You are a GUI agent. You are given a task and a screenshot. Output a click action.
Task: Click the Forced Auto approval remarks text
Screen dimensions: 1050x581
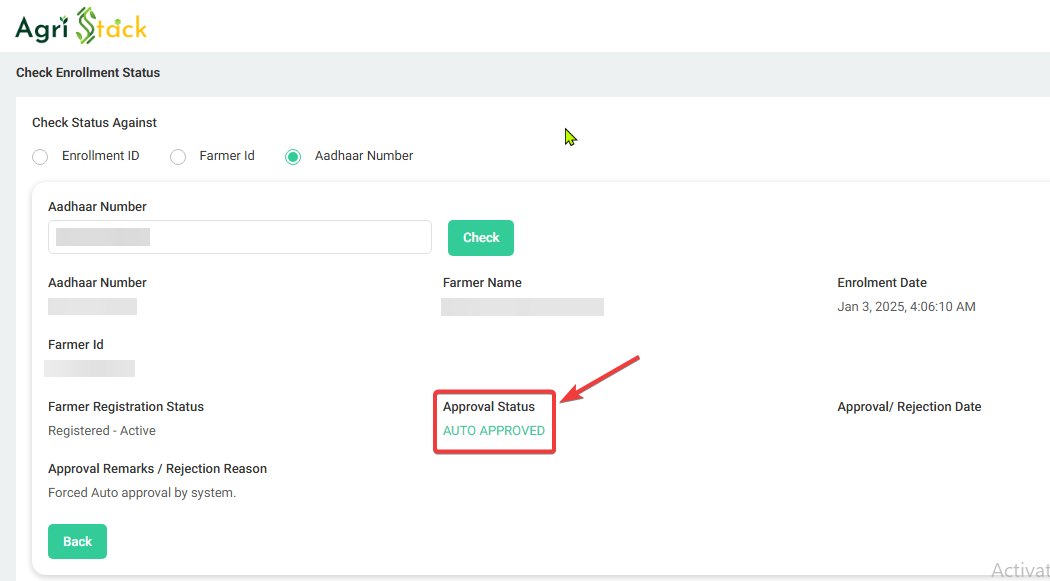pyautogui.click(x=142, y=493)
